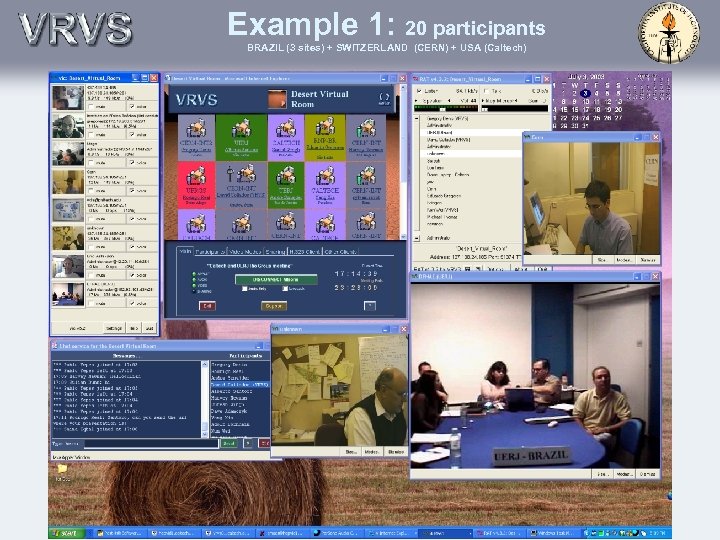The width and height of the screenshot is (720, 540).
Task: Click Size in the unknown video window
Action: pos(351,452)
